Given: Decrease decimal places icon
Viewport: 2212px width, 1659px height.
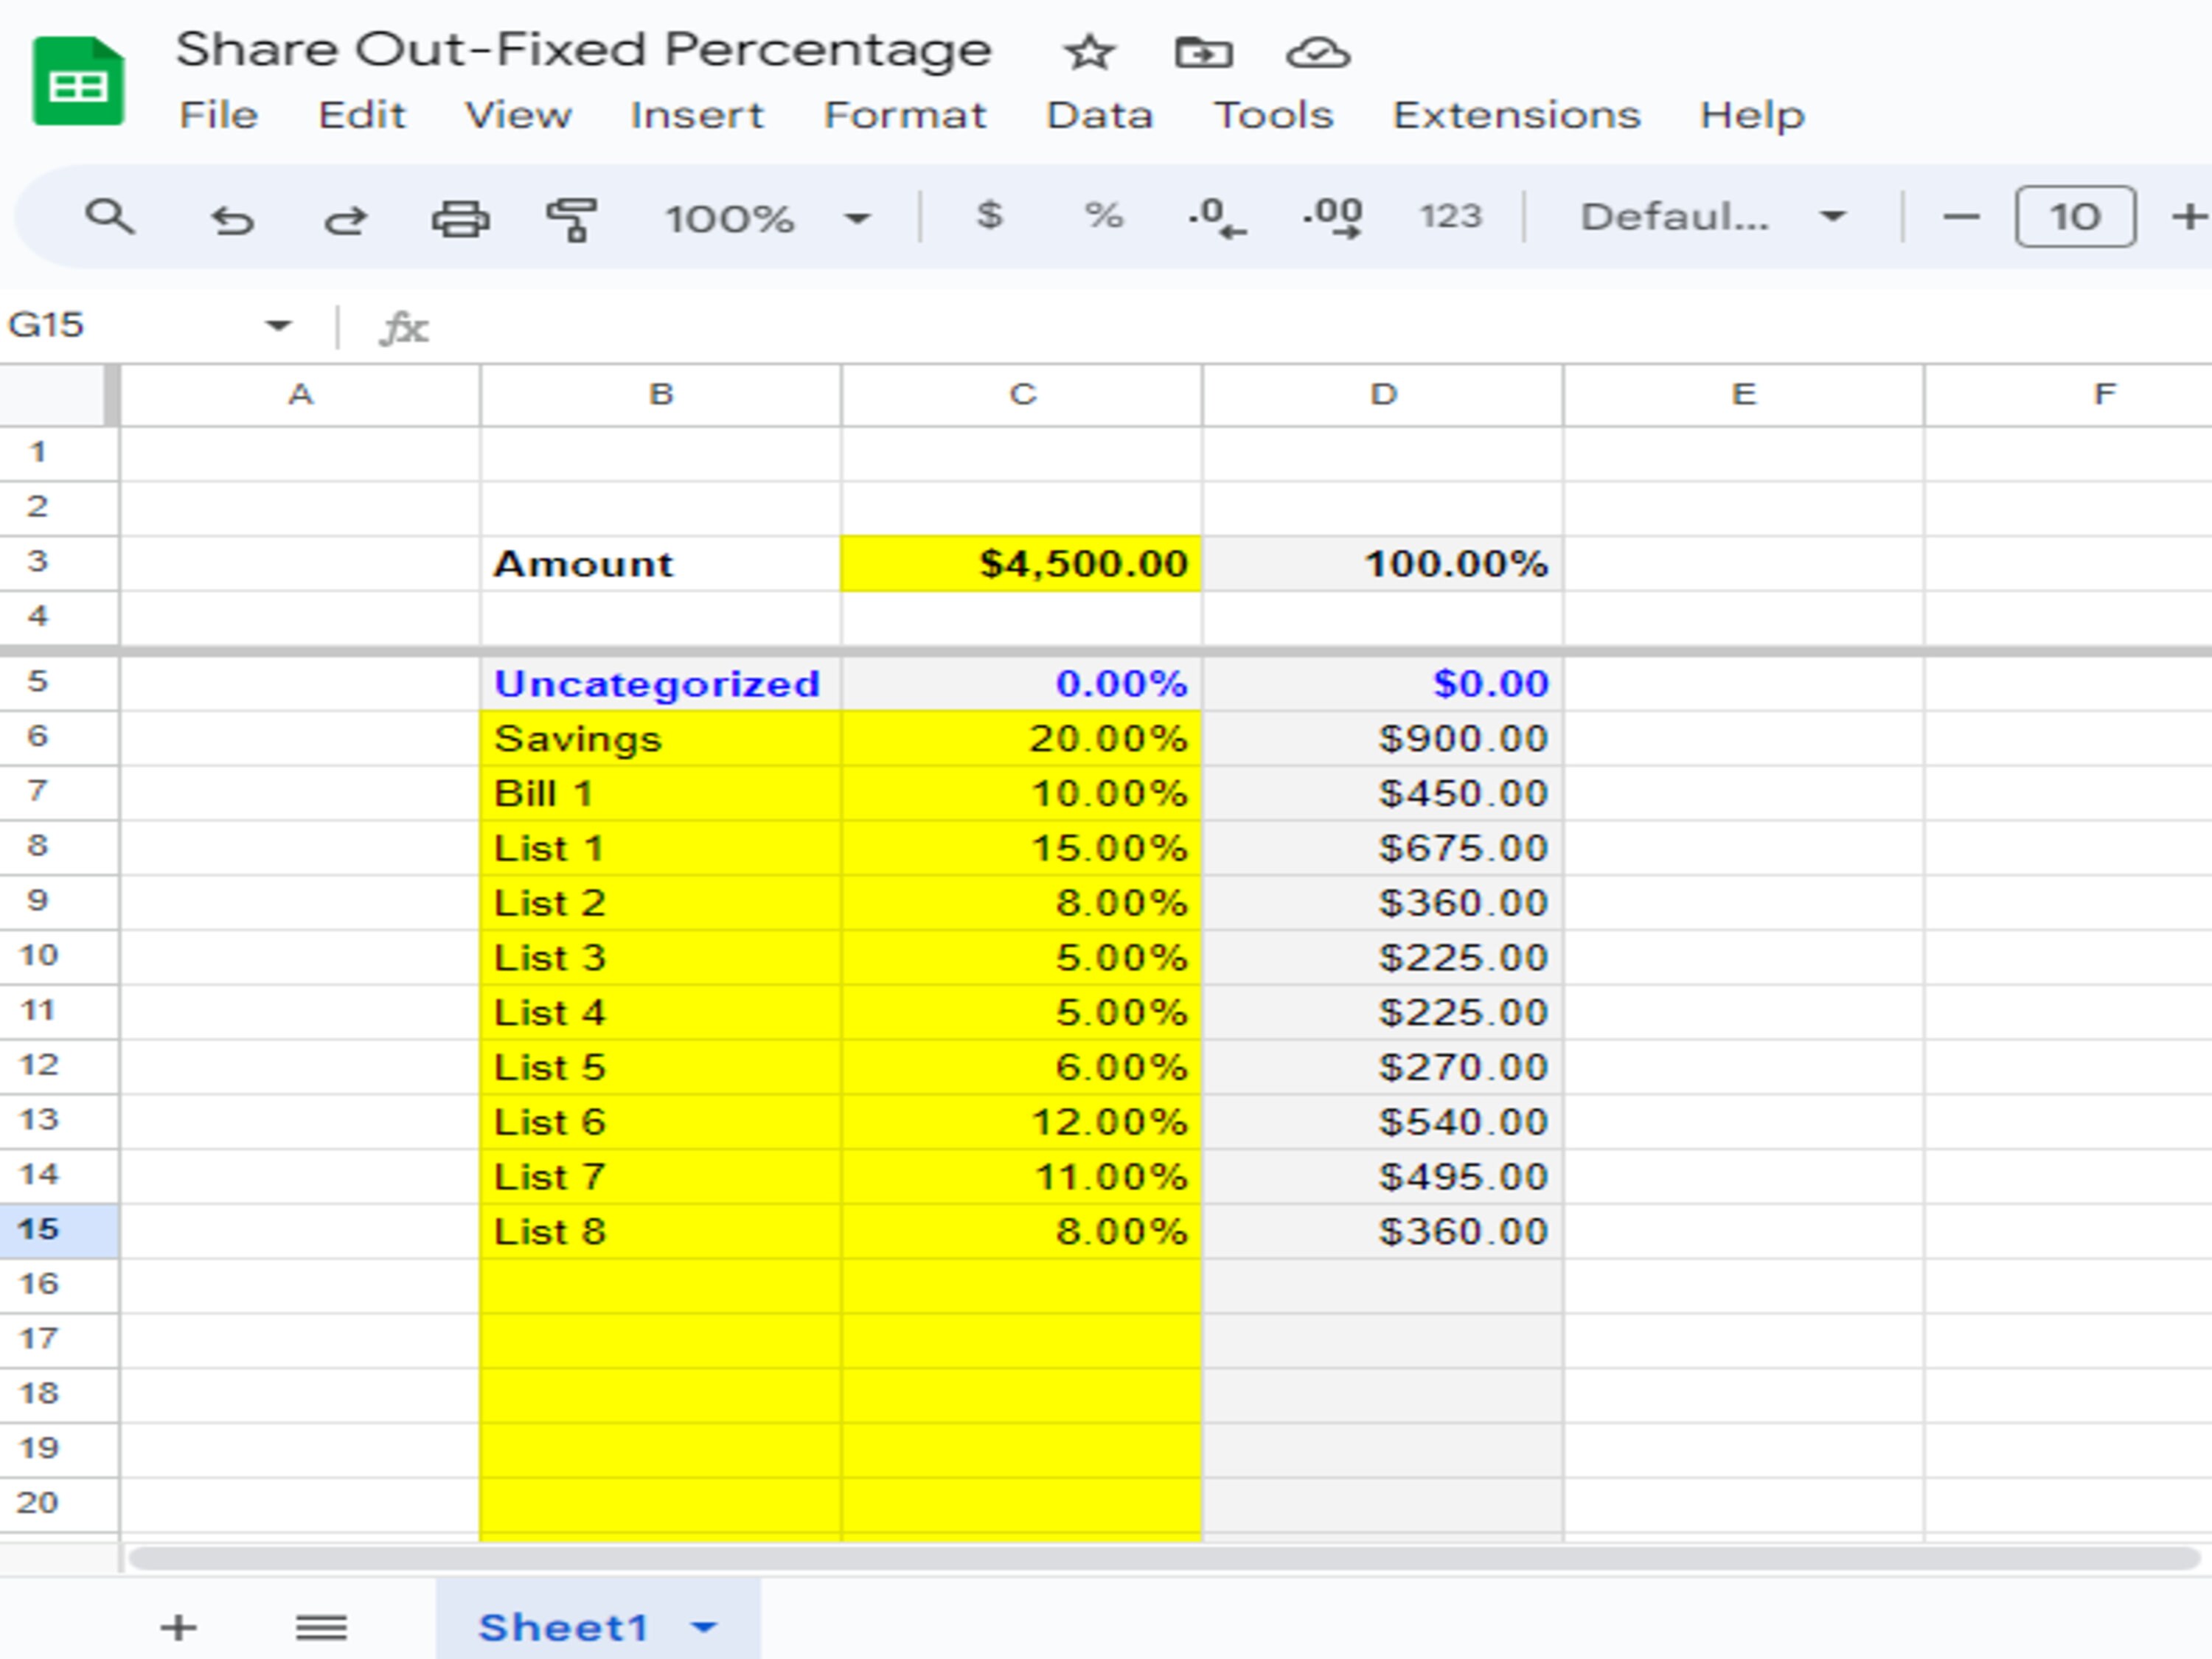Looking at the screenshot, I should point(1218,216).
